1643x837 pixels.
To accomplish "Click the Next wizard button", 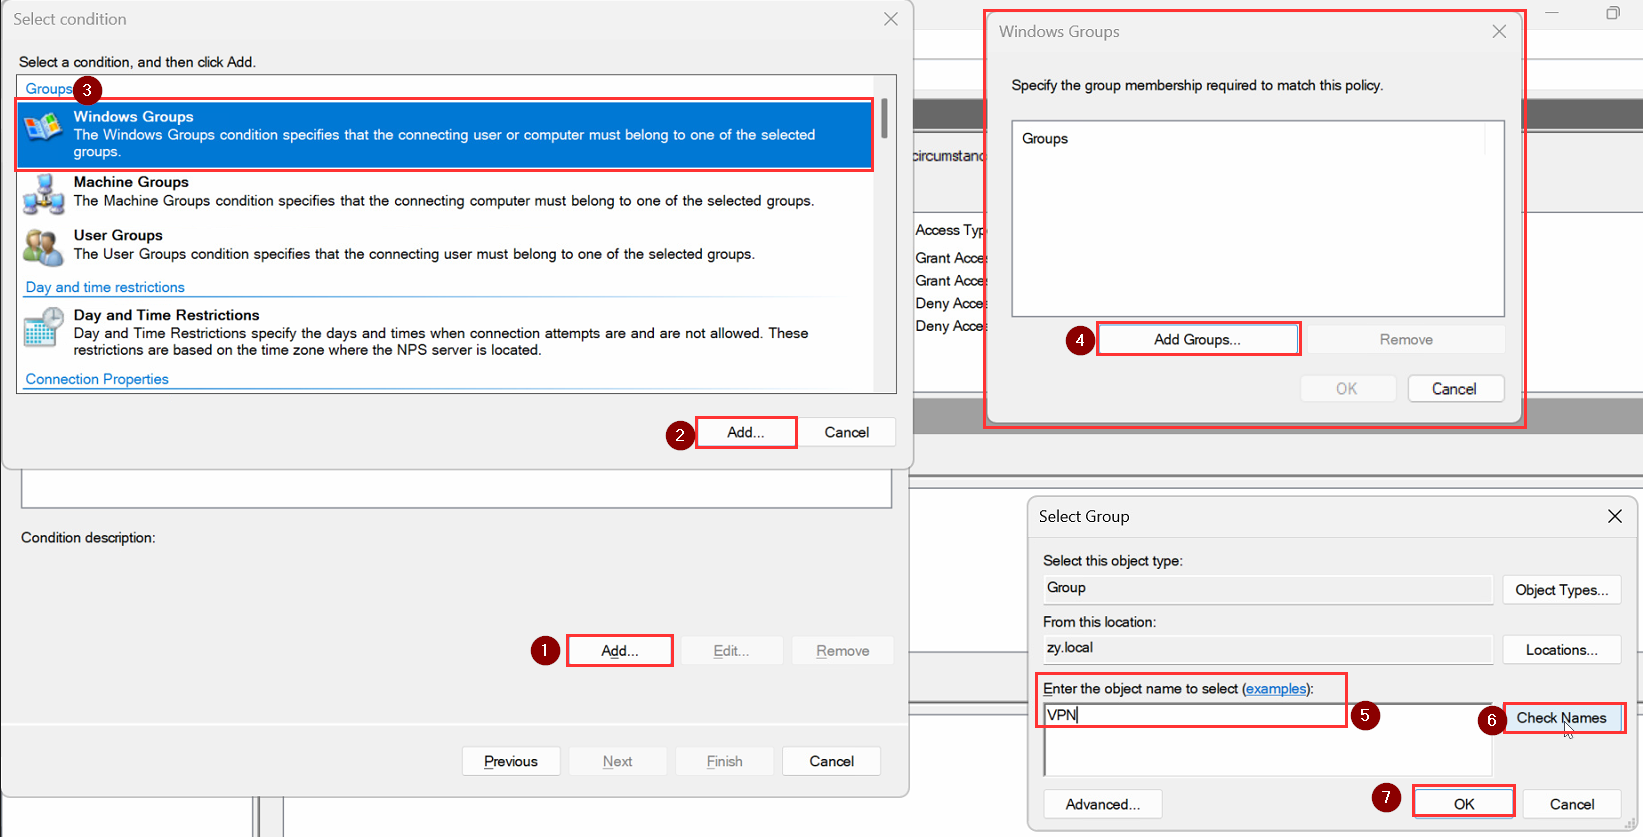I will click(618, 761).
